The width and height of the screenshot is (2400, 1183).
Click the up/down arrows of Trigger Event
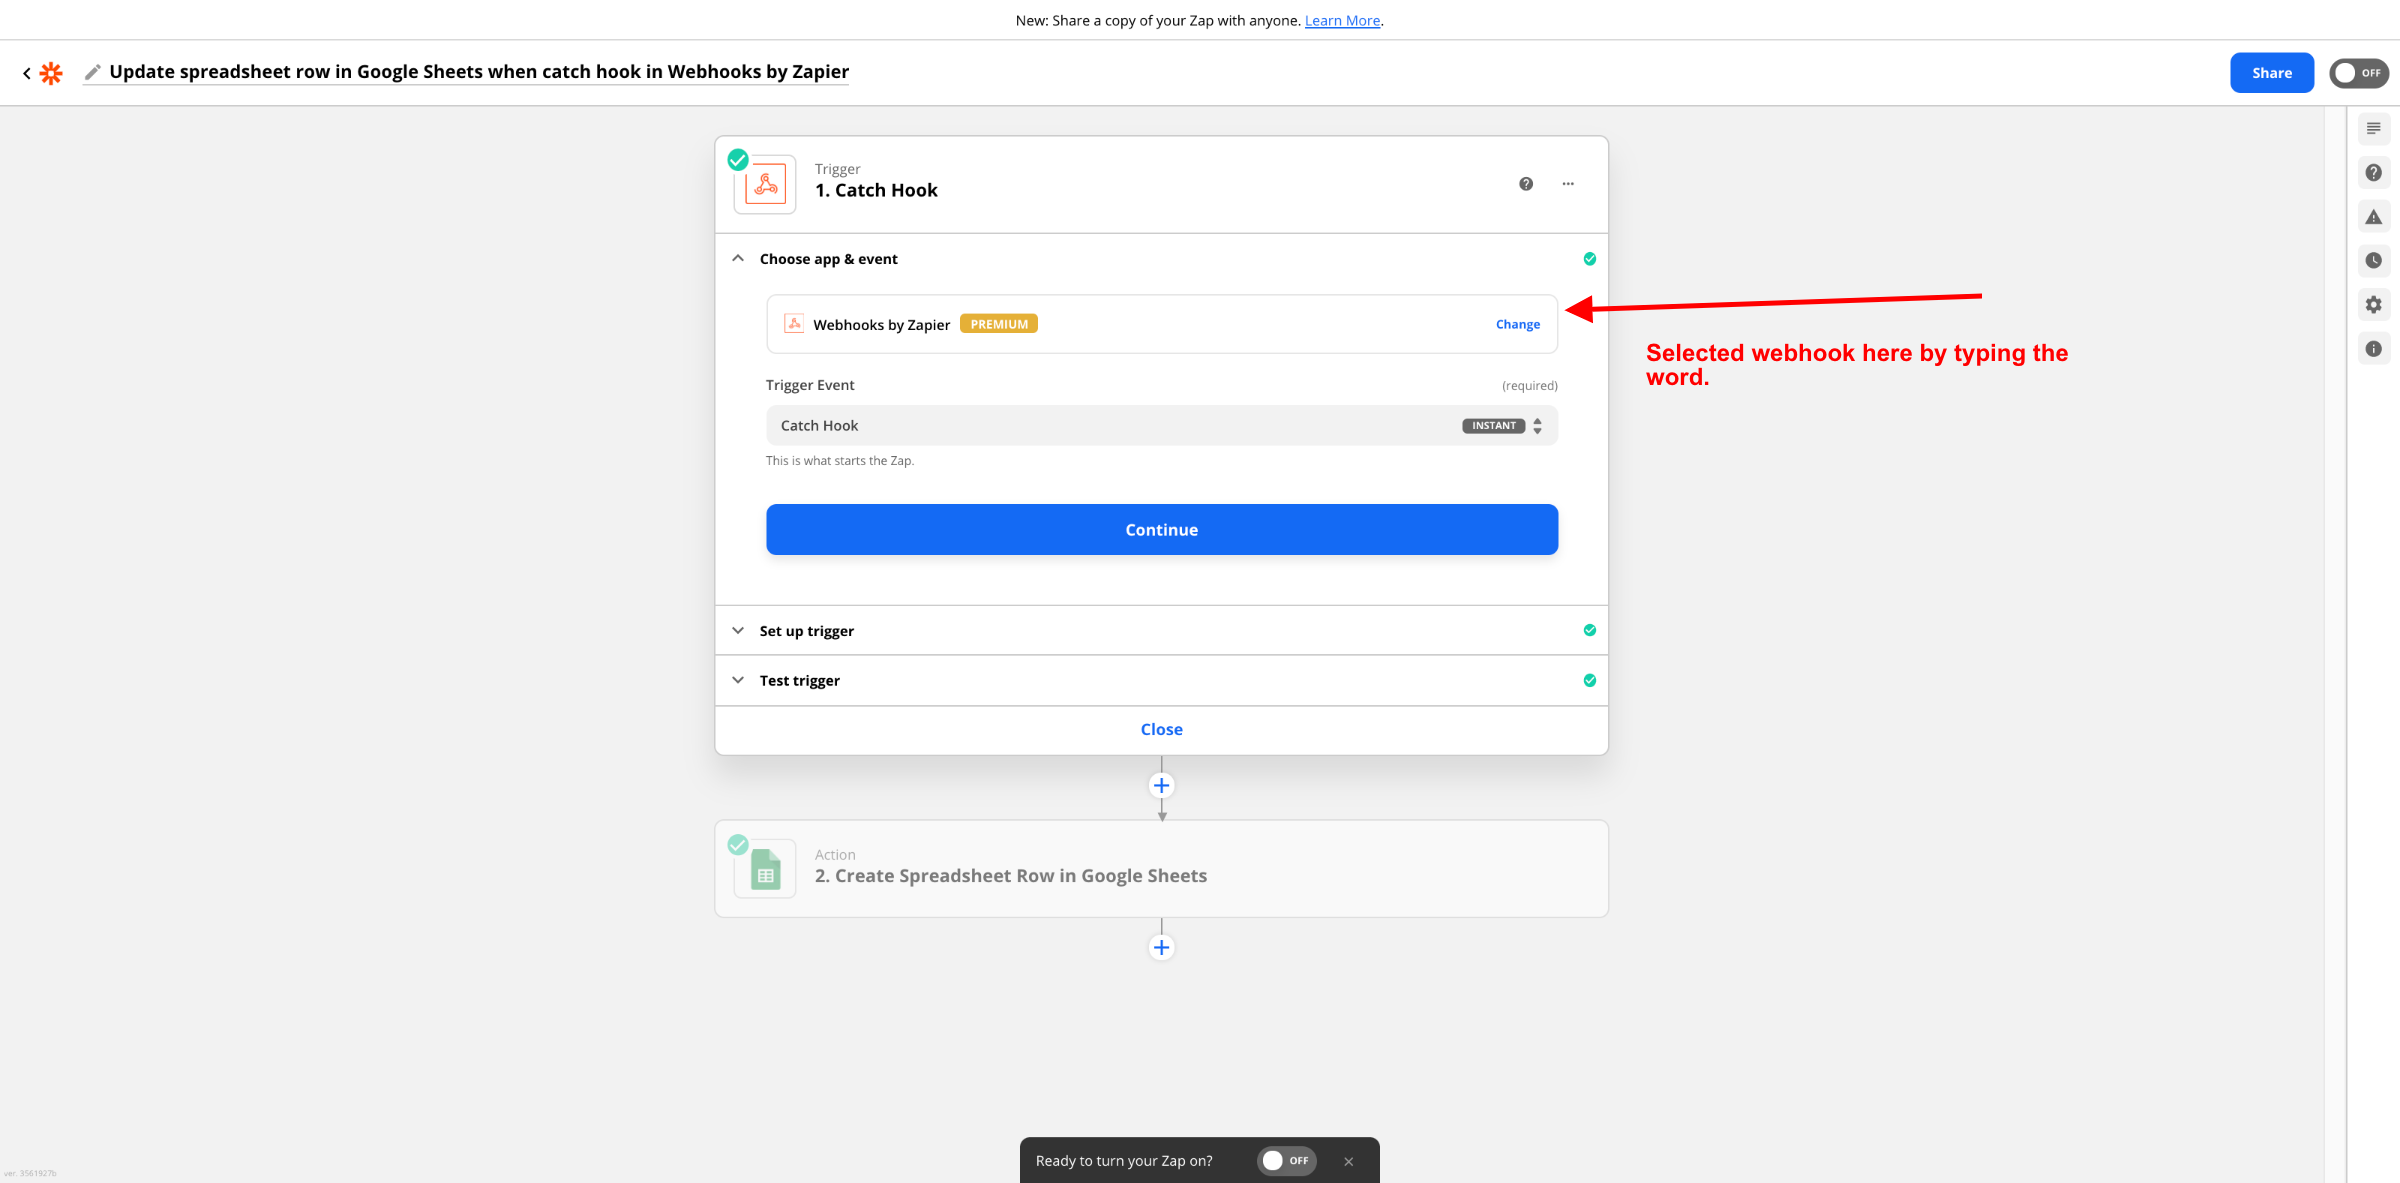click(1537, 426)
